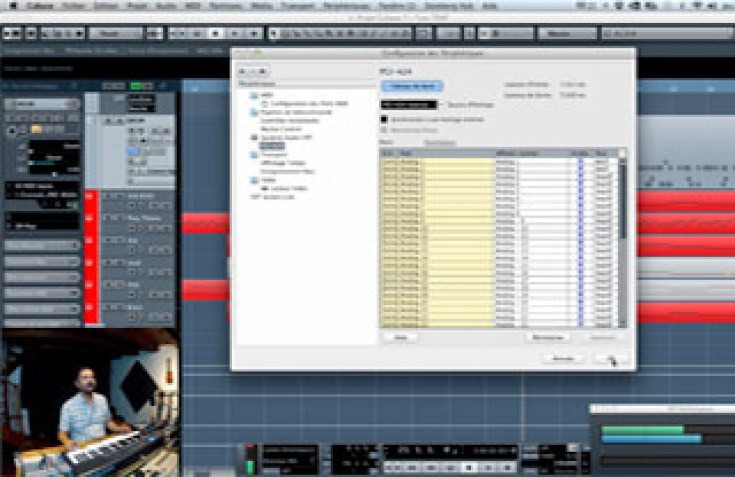Click the Aide button in dialog
Viewport: 735px width, 477px height.
pos(401,337)
